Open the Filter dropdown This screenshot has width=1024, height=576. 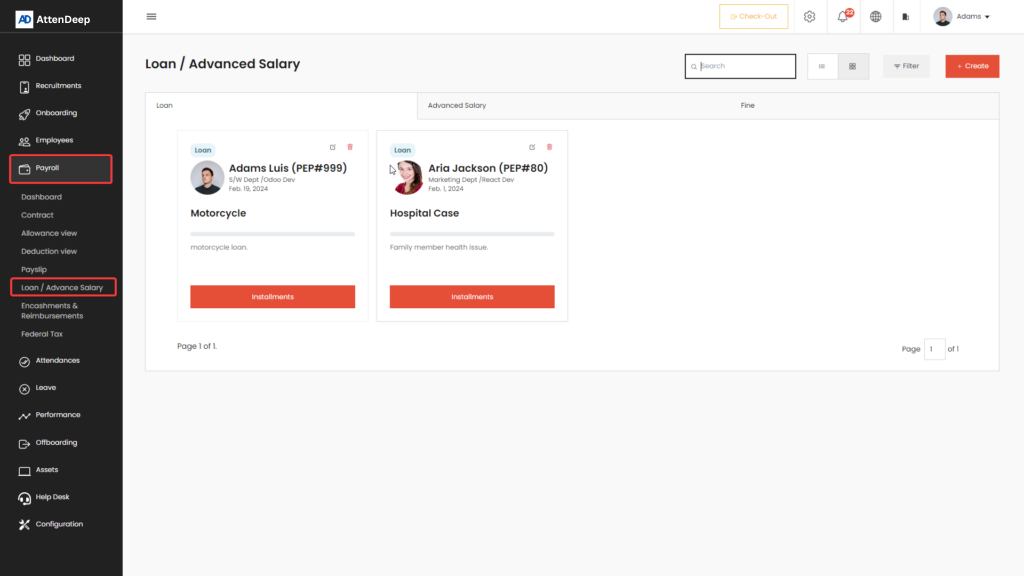pos(906,66)
